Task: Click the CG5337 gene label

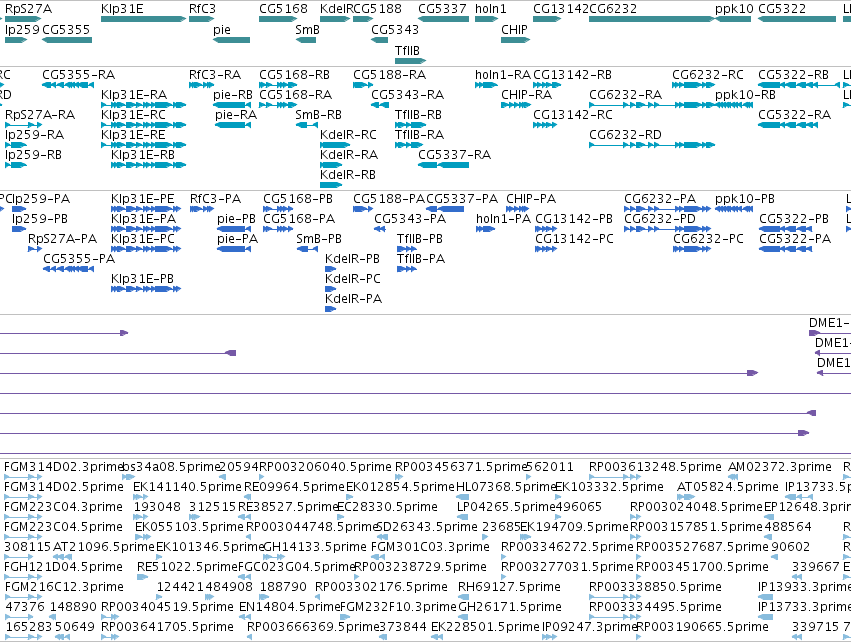Action: (x=442, y=9)
